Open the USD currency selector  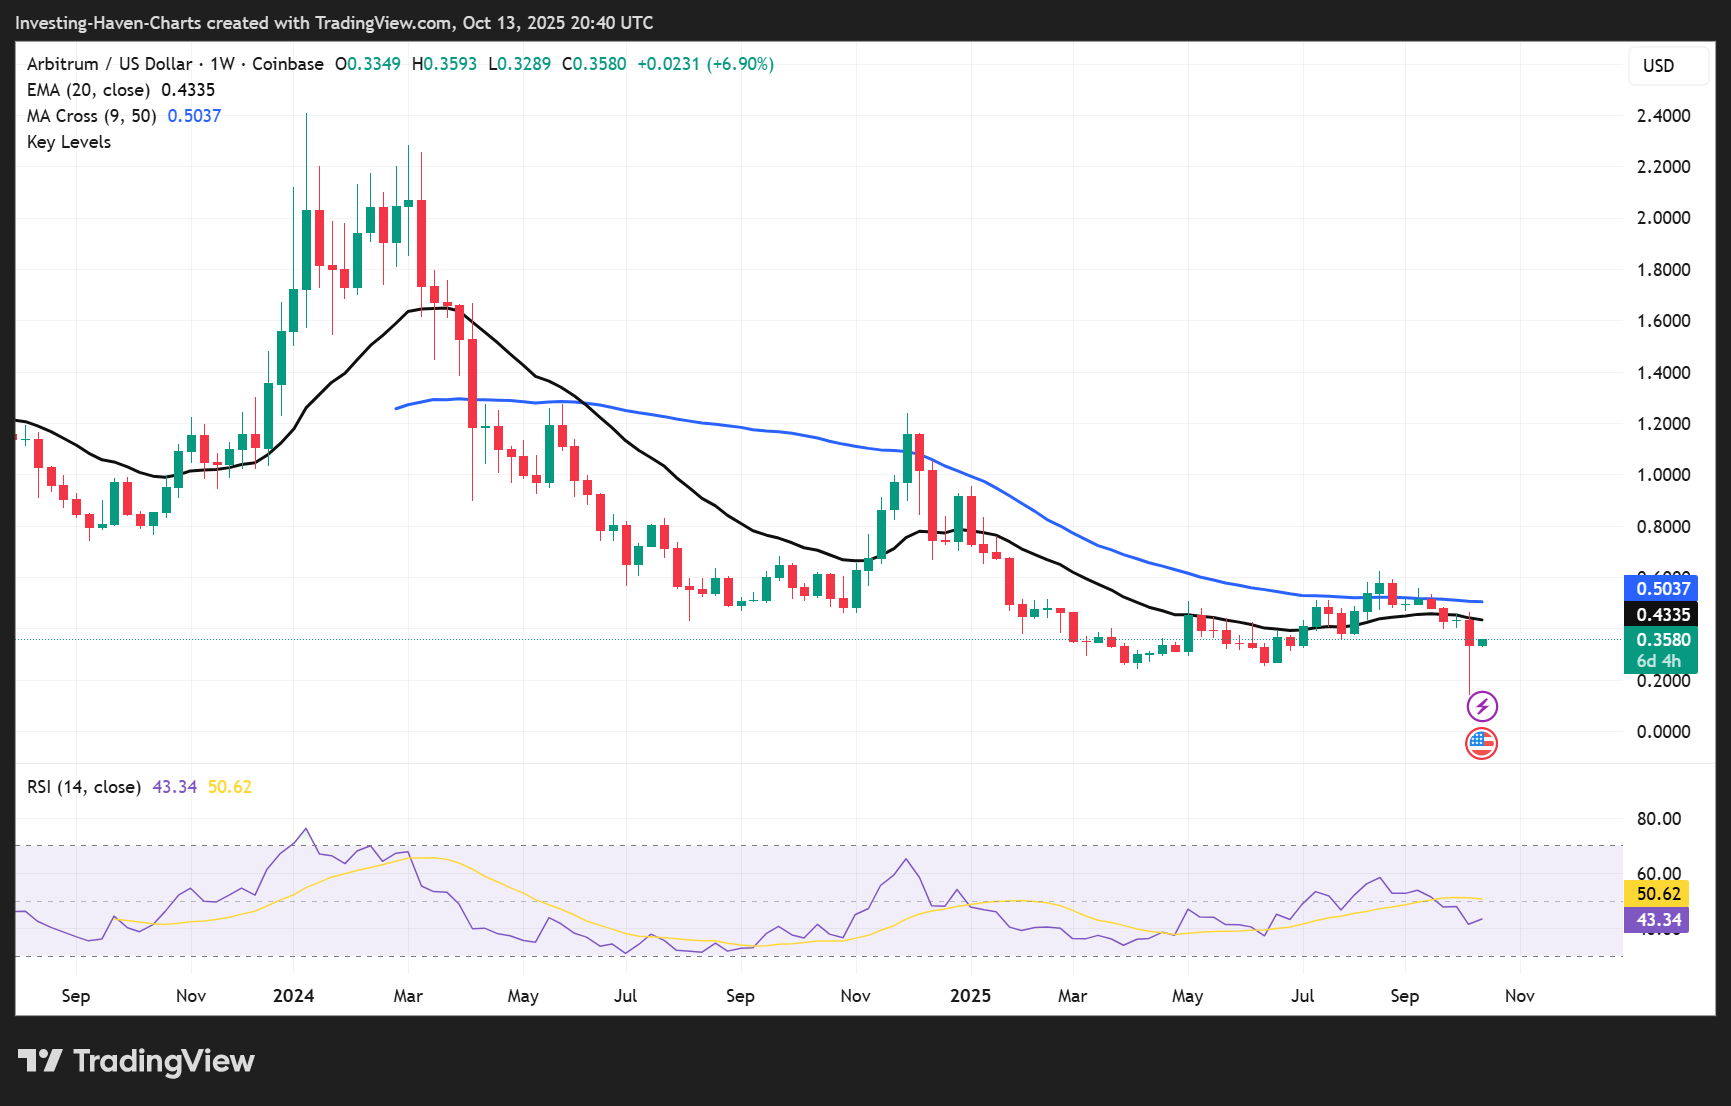pyautogui.click(x=1658, y=66)
